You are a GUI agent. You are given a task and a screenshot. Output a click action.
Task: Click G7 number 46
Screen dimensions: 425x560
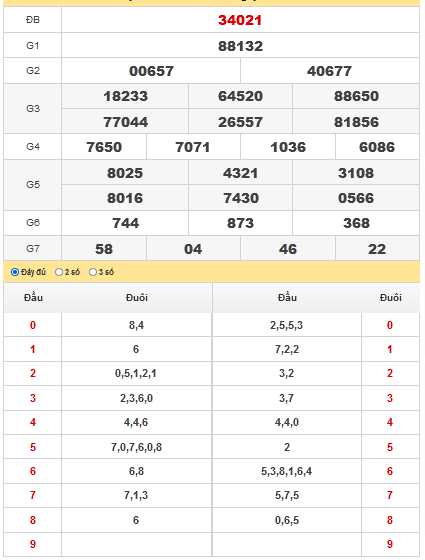(x=288, y=249)
